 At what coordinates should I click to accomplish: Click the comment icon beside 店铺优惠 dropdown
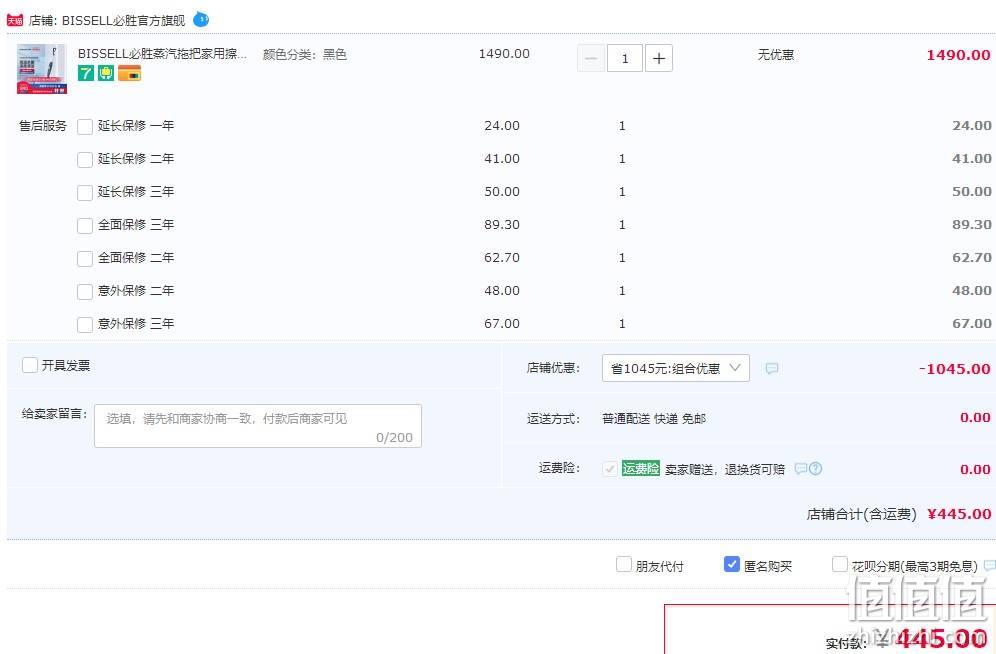click(x=772, y=368)
